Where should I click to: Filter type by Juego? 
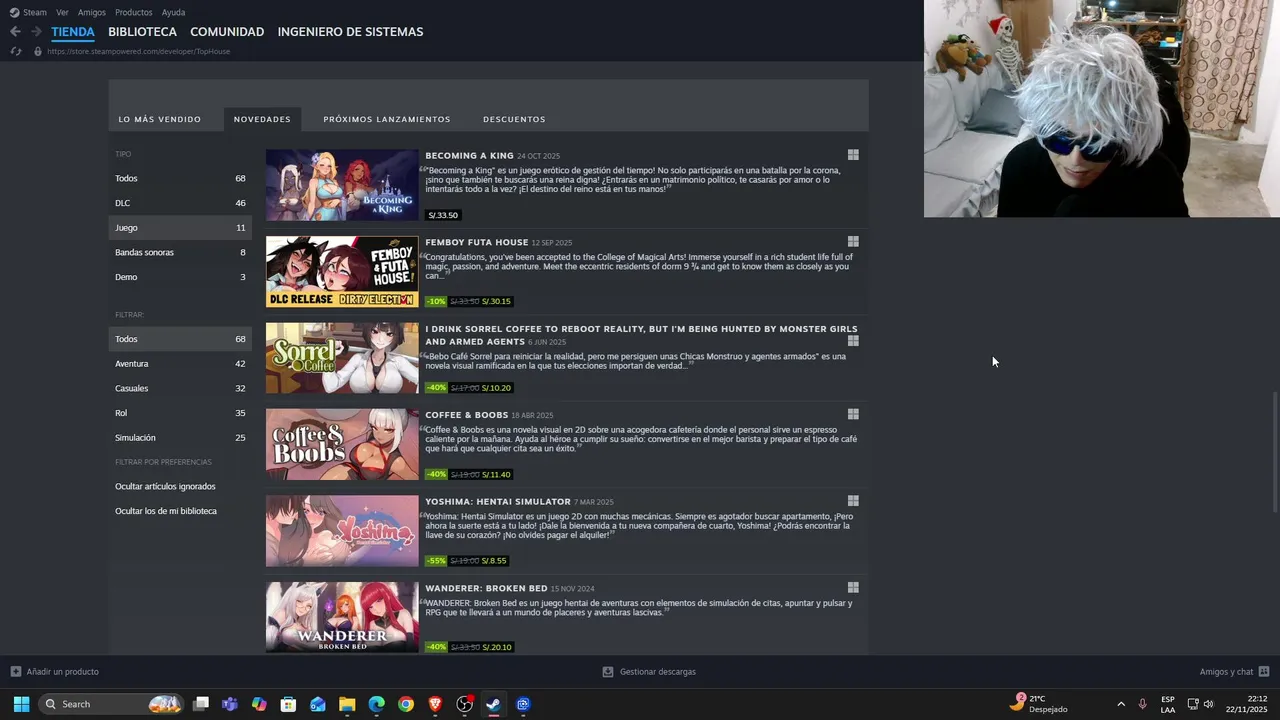[x=180, y=228]
